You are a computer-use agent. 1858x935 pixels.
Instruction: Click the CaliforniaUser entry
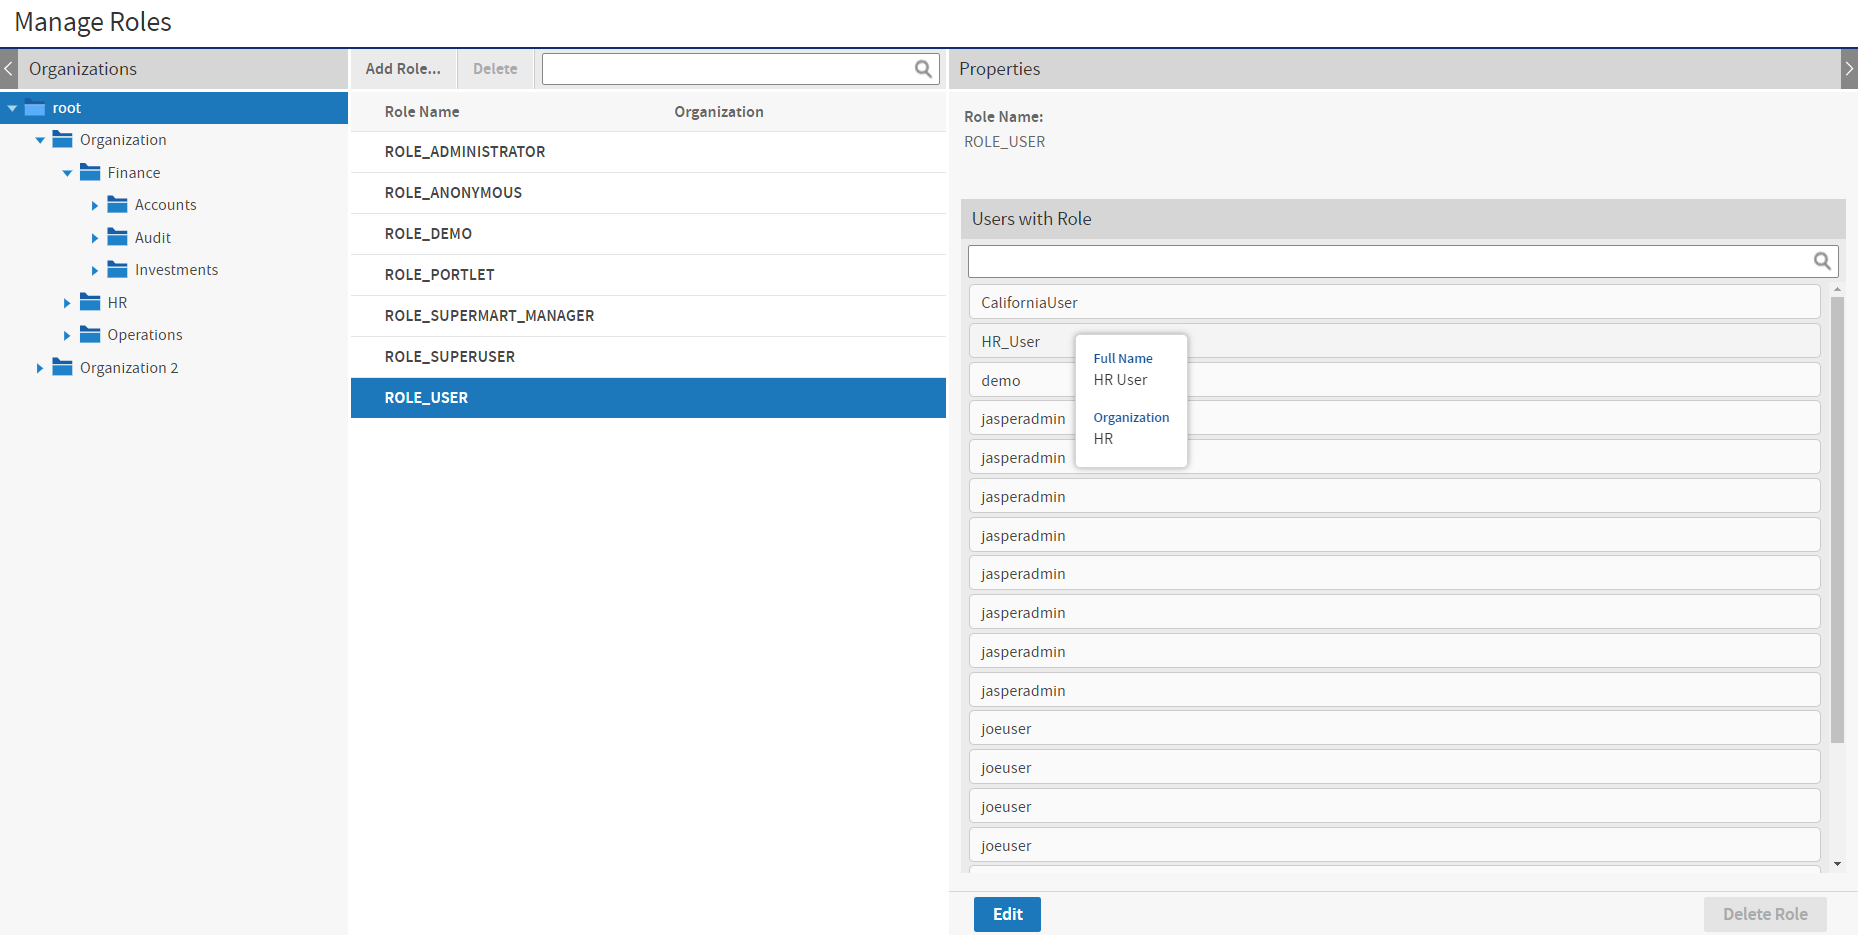(1394, 302)
